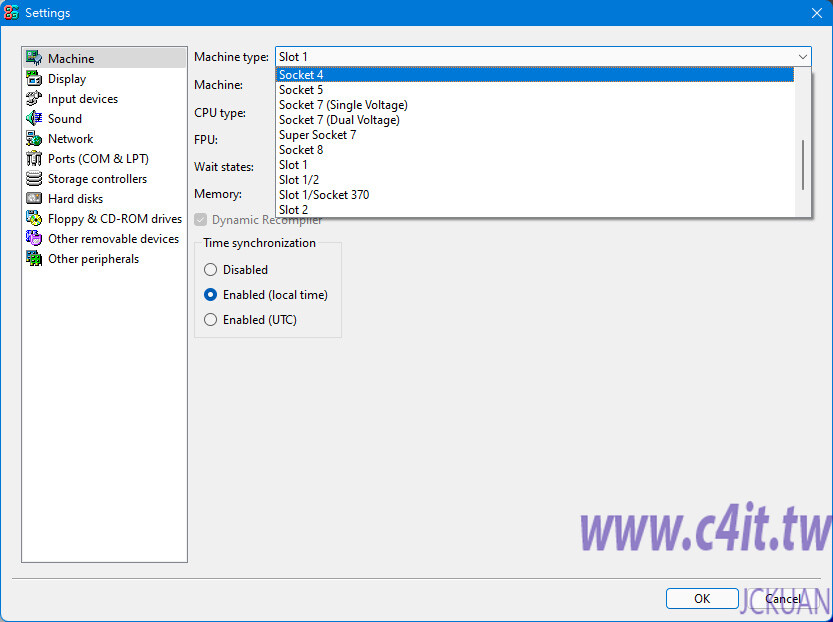Choose Slot 1/2 from the list
Screen dimensions: 833x622
534,180
